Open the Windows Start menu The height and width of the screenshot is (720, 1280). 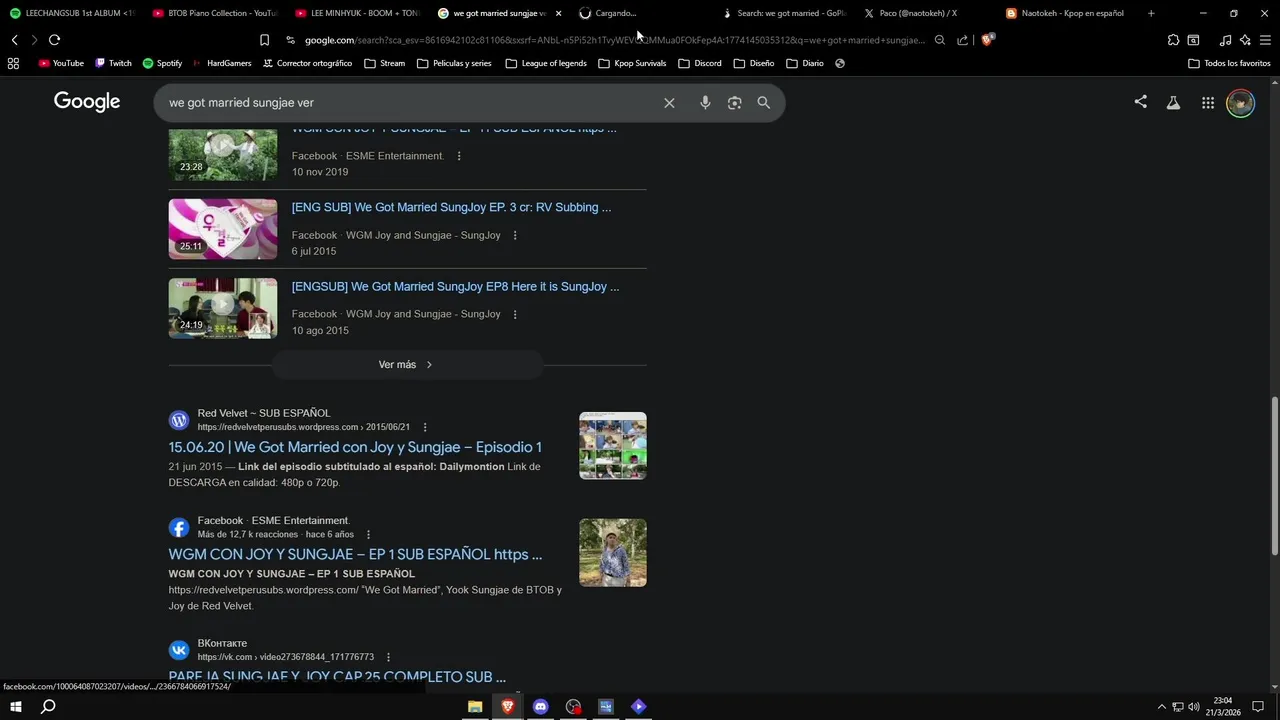[x=15, y=707]
